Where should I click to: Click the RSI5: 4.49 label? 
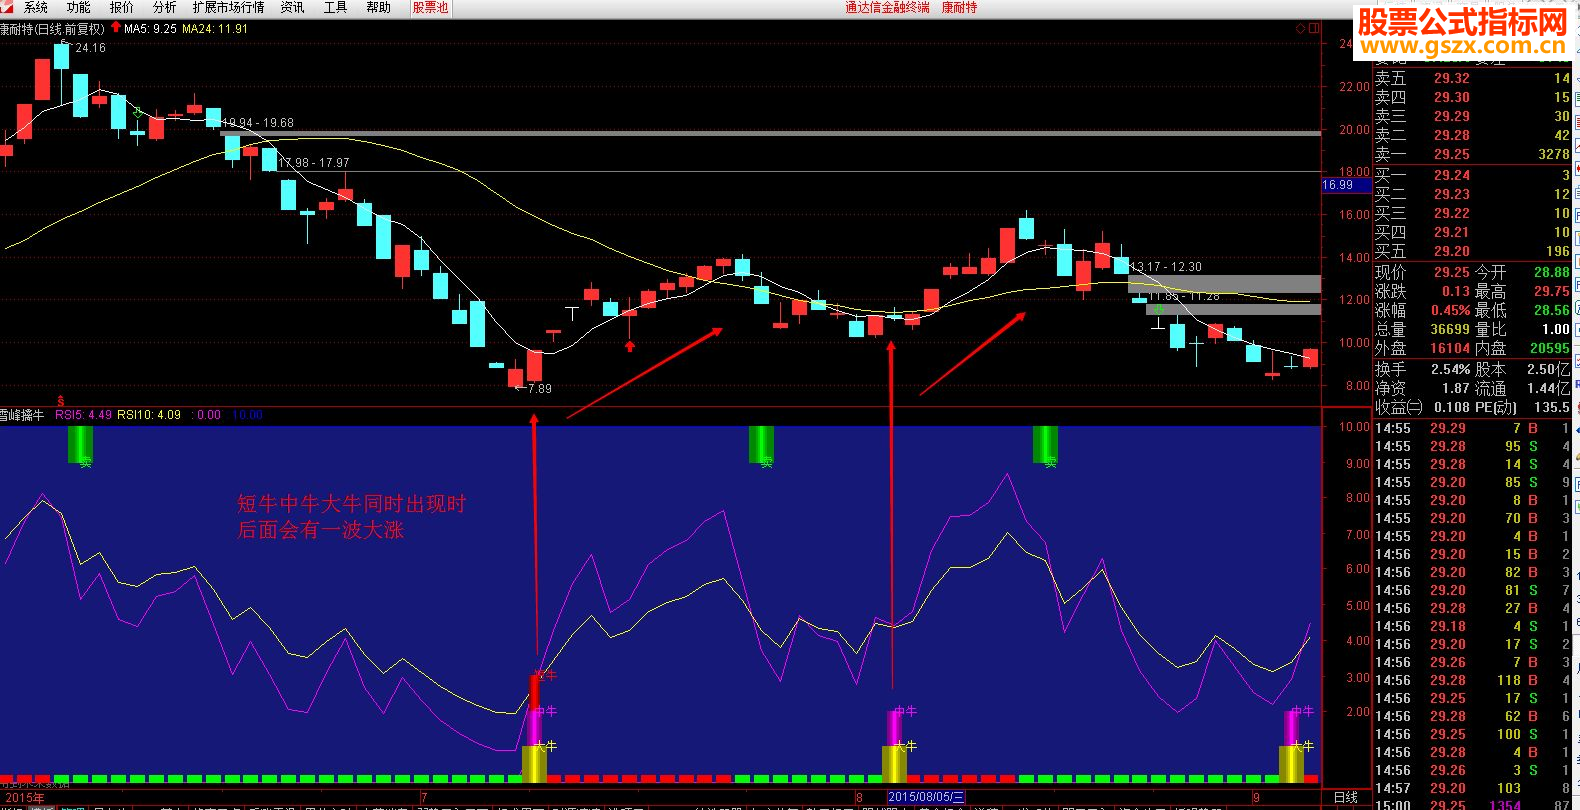click(x=83, y=415)
